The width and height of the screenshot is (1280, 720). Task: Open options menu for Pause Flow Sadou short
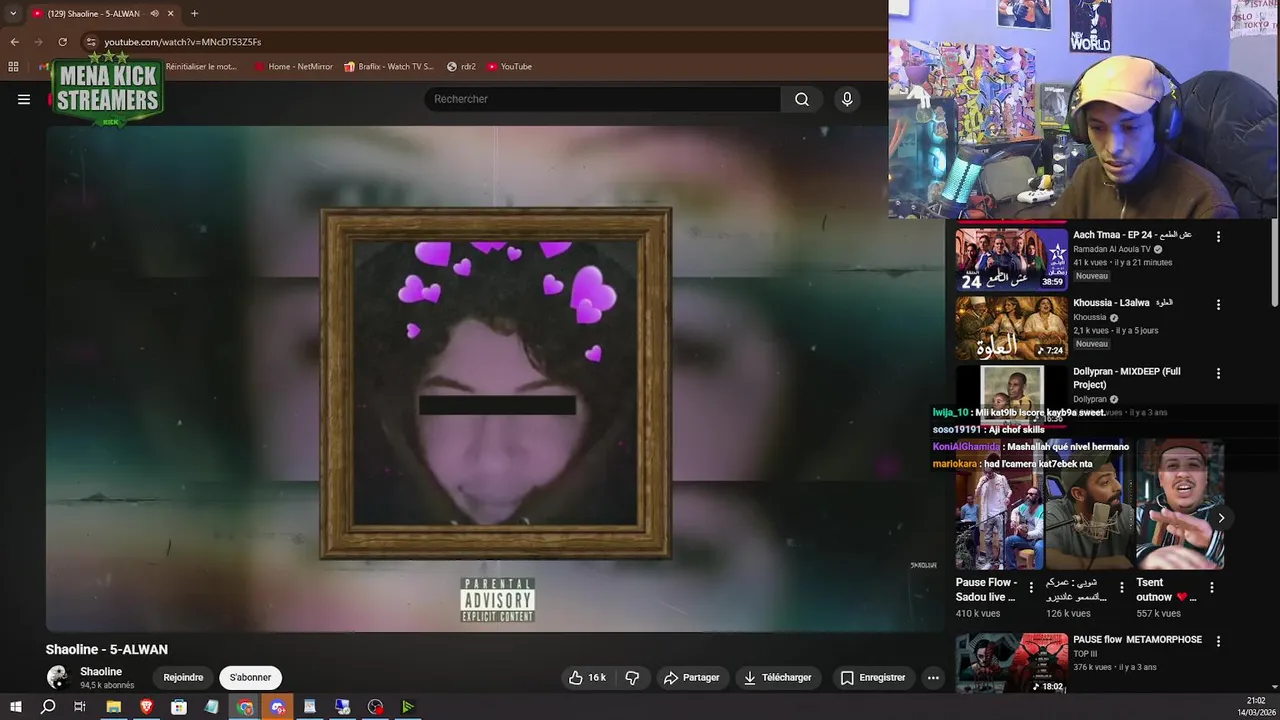[x=1031, y=588]
